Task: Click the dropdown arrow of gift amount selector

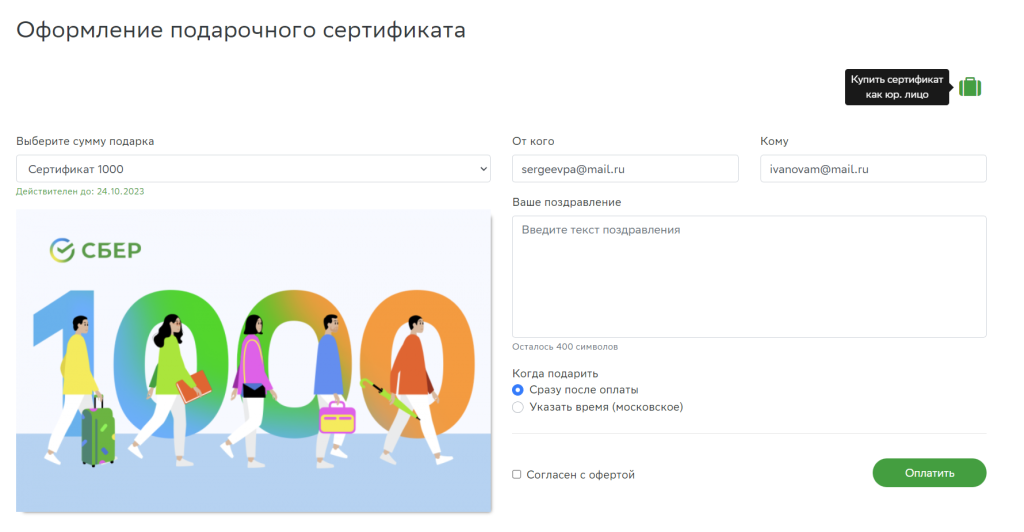Action: coord(482,169)
